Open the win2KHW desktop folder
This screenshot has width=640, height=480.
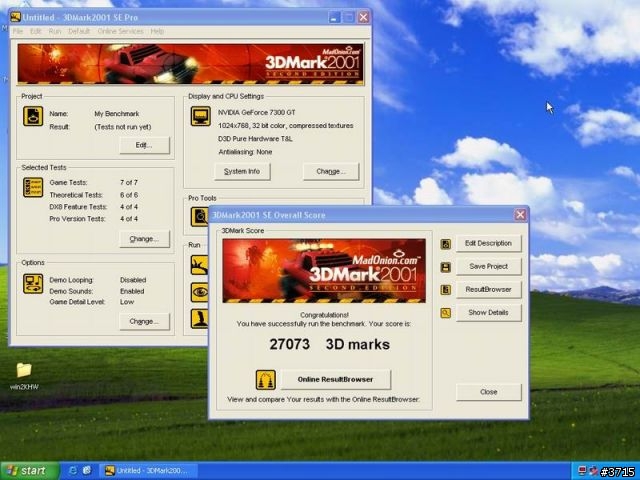(x=24, y=376)
